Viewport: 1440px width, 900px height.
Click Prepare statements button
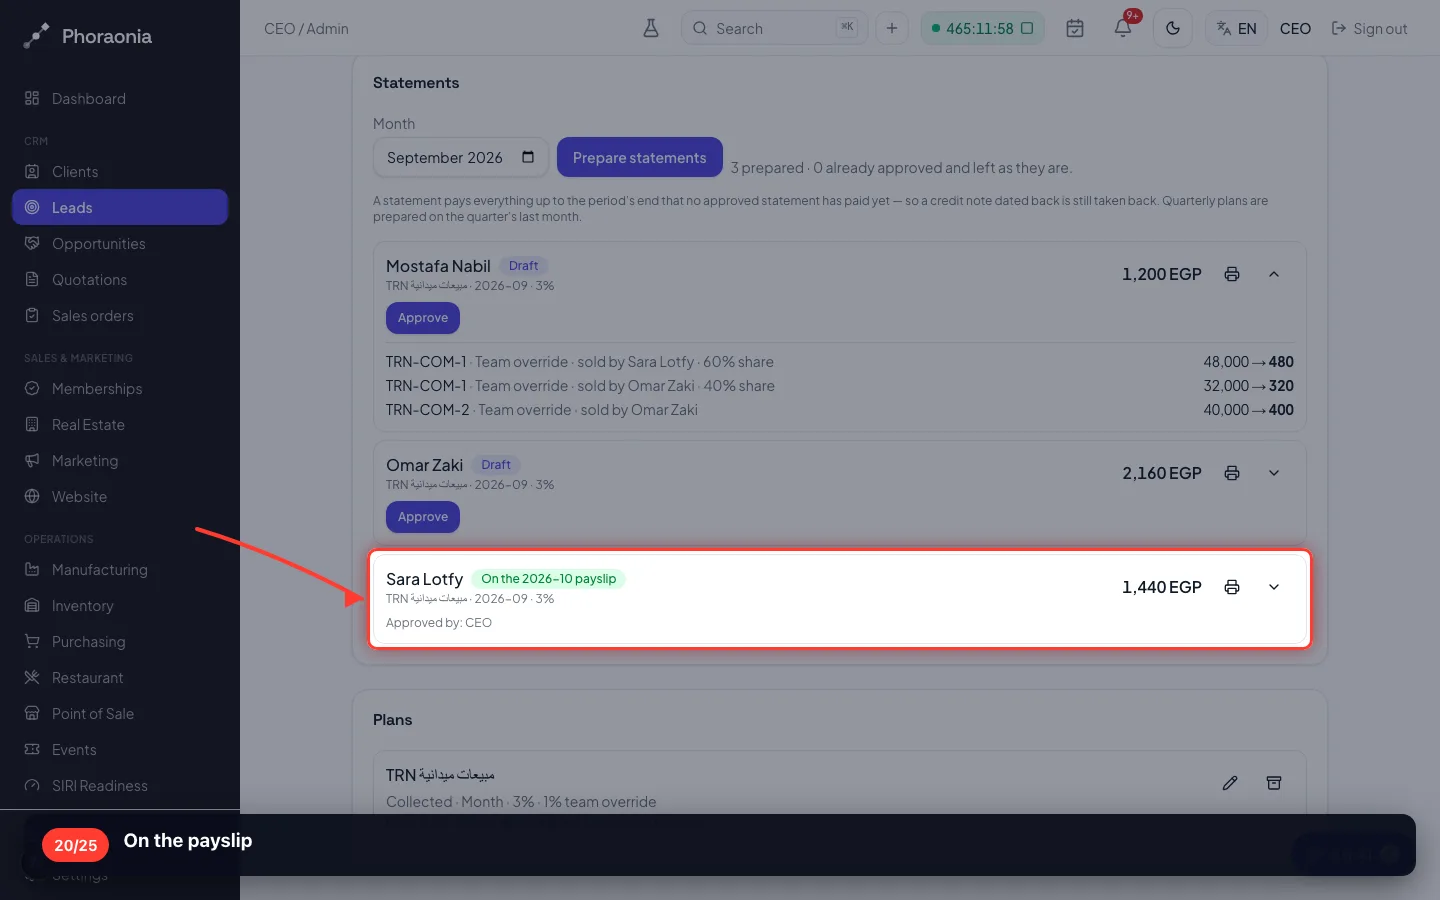coord(640,157)
